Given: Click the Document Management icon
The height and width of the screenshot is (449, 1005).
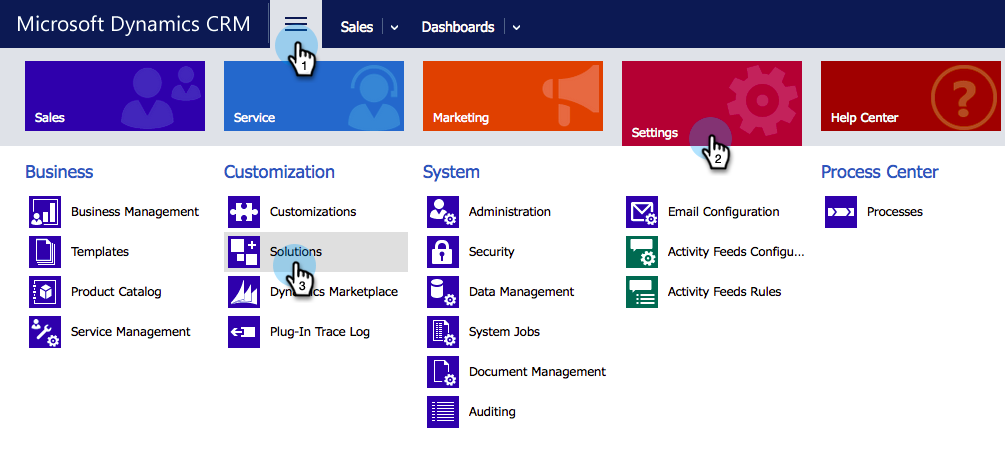Looking at the screenshot, I should 443,372.
